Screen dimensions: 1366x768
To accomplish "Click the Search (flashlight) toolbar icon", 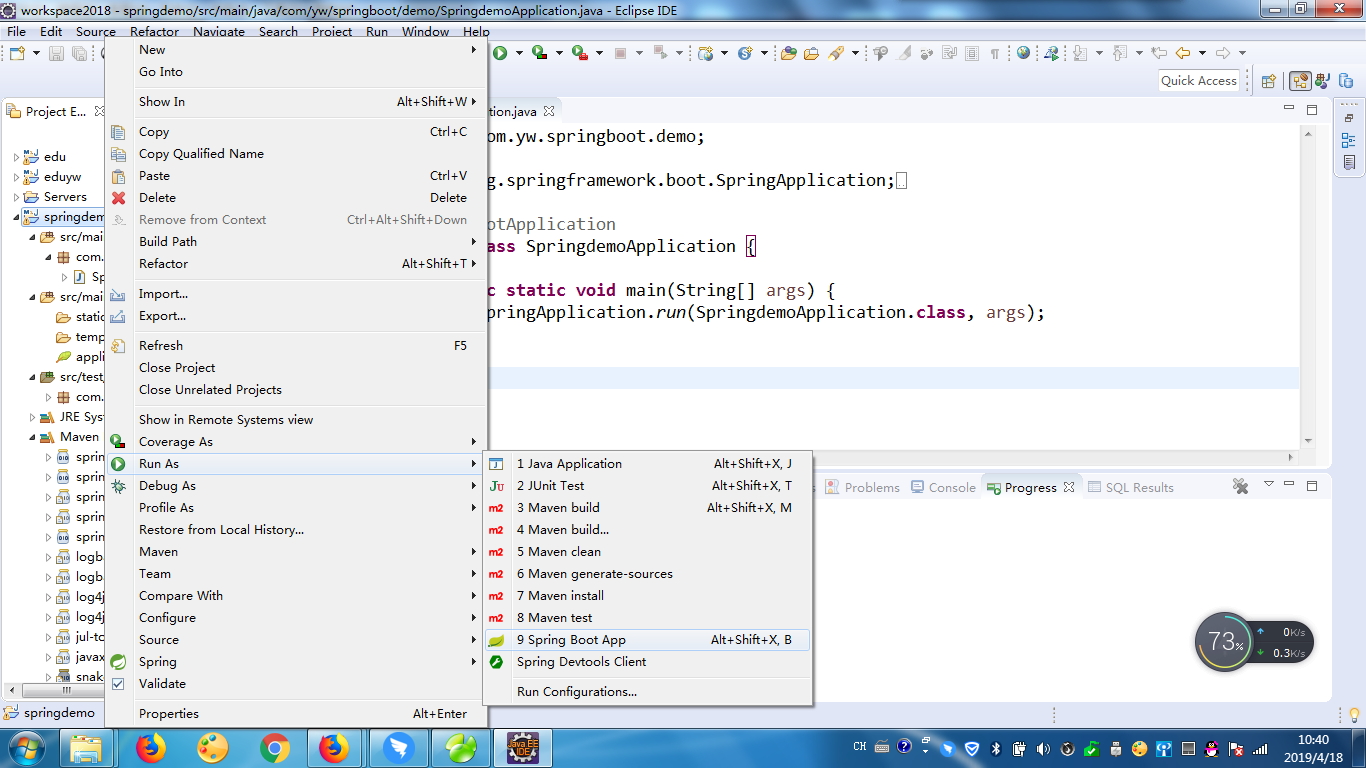I will click(837, 54).
